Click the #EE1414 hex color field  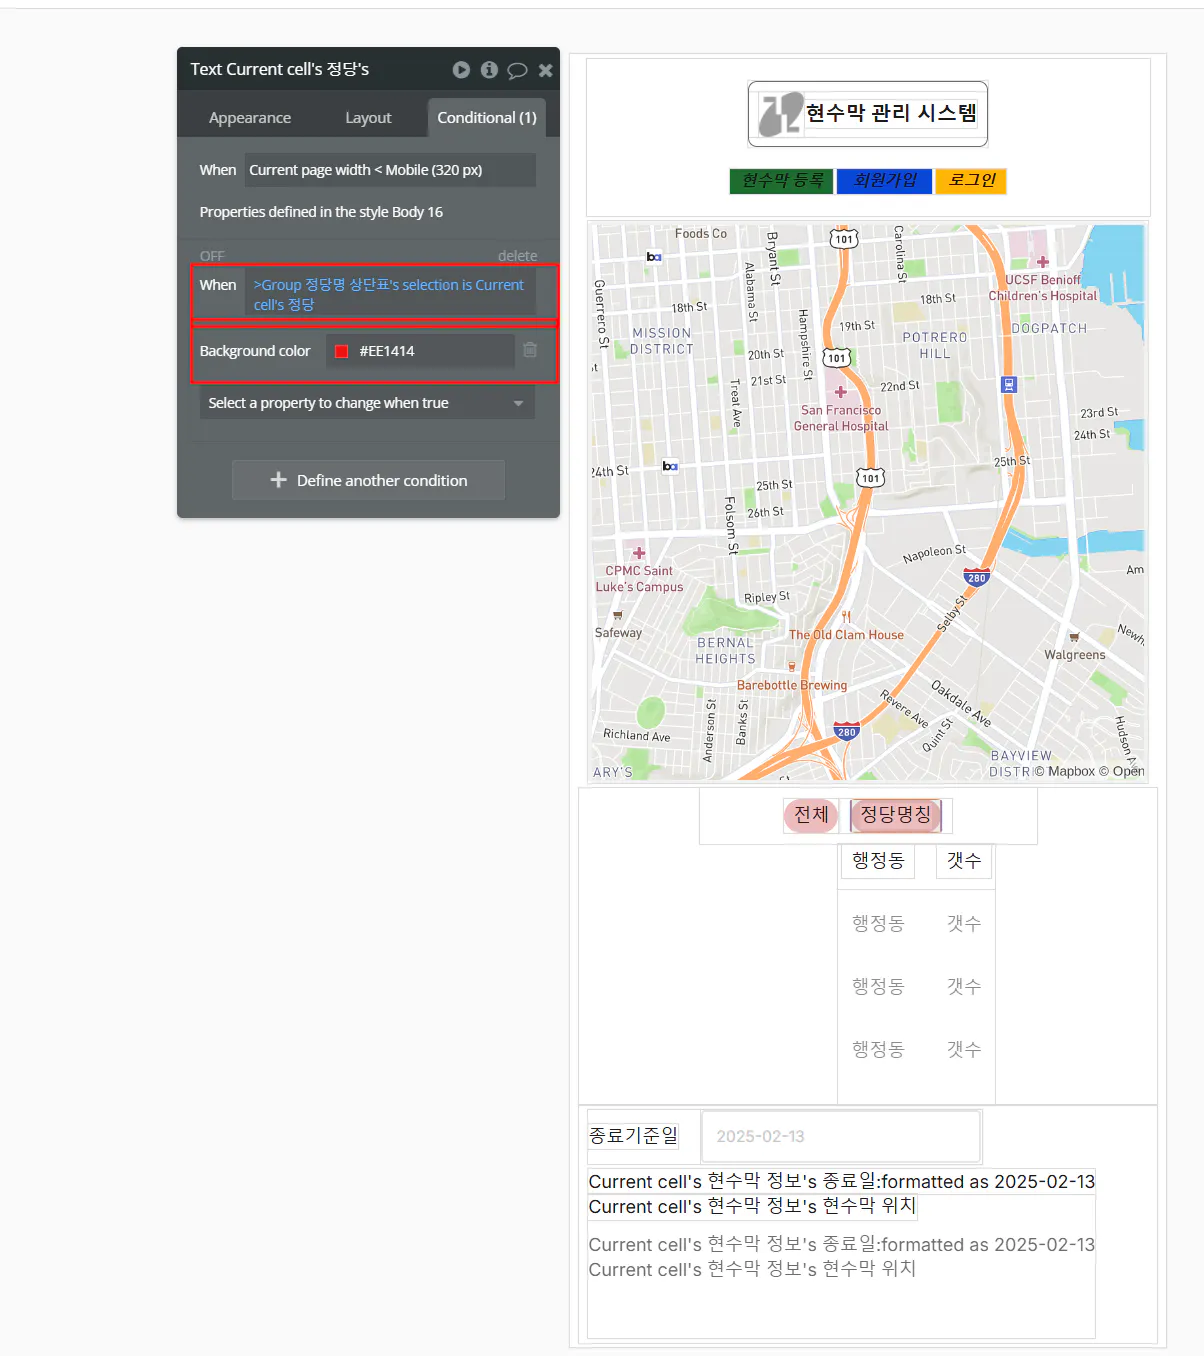(420, 351)
